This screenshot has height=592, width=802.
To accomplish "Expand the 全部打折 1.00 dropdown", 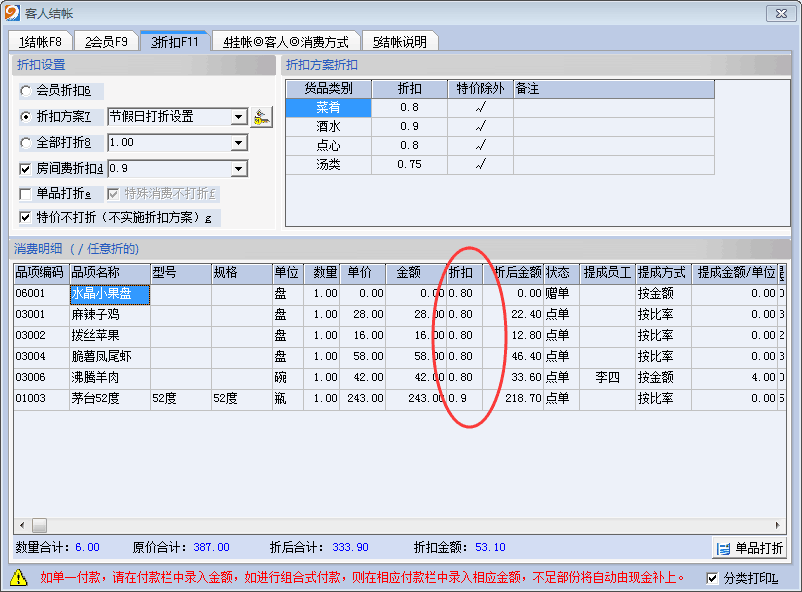I will coord(238,143).
